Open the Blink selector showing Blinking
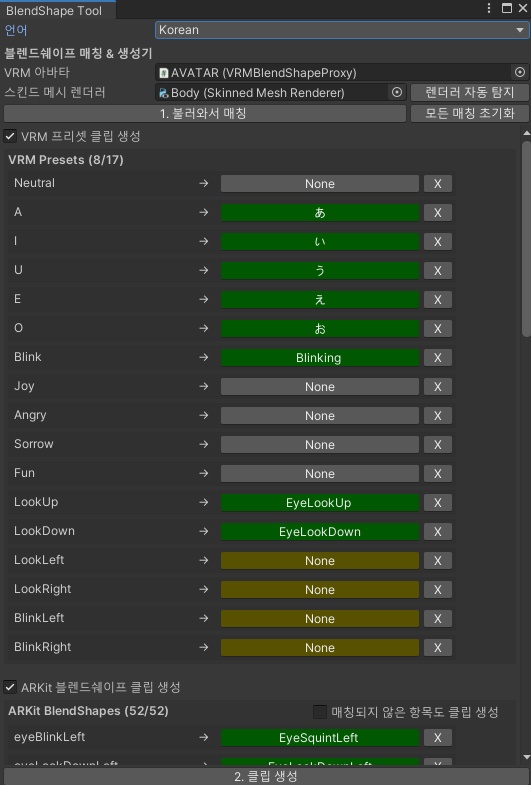Image resolution: width=531 pixels, height=785 pixels. tap(320, 358)
